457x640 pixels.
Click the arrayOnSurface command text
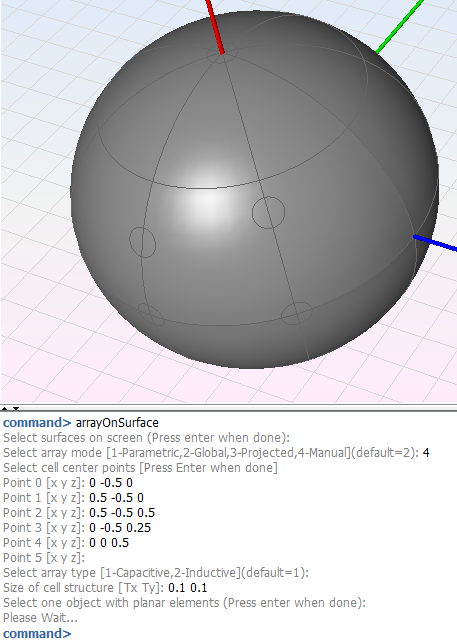(x=117, y=423)
